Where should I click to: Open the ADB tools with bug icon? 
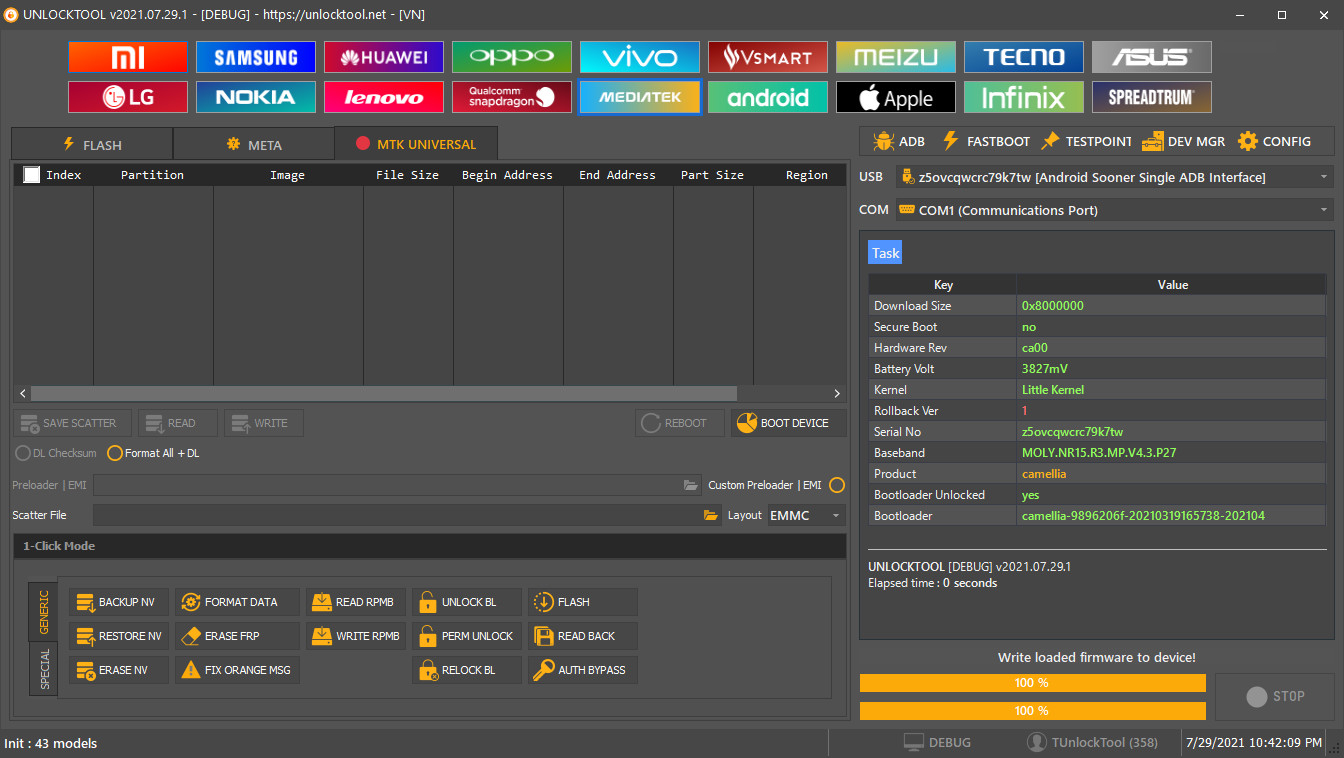(x=898, y=141)
